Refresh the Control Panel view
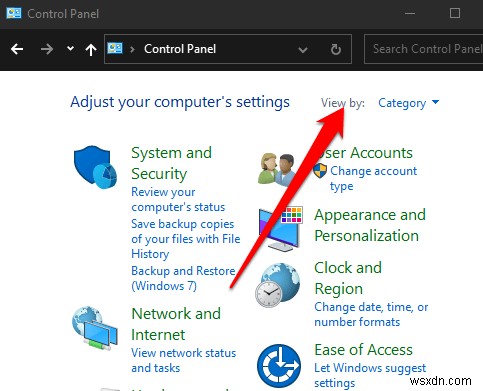Image resolution: width=483 pixels, height=391 pixels. [336, 49]
